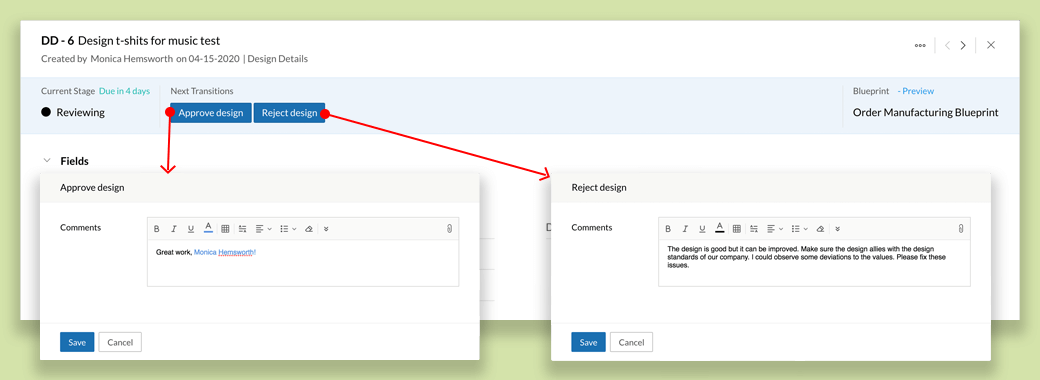Insert table in Approve design comment toolbar
The width and height of the screenshot is (1040, 380).
[x=226, y=229]
